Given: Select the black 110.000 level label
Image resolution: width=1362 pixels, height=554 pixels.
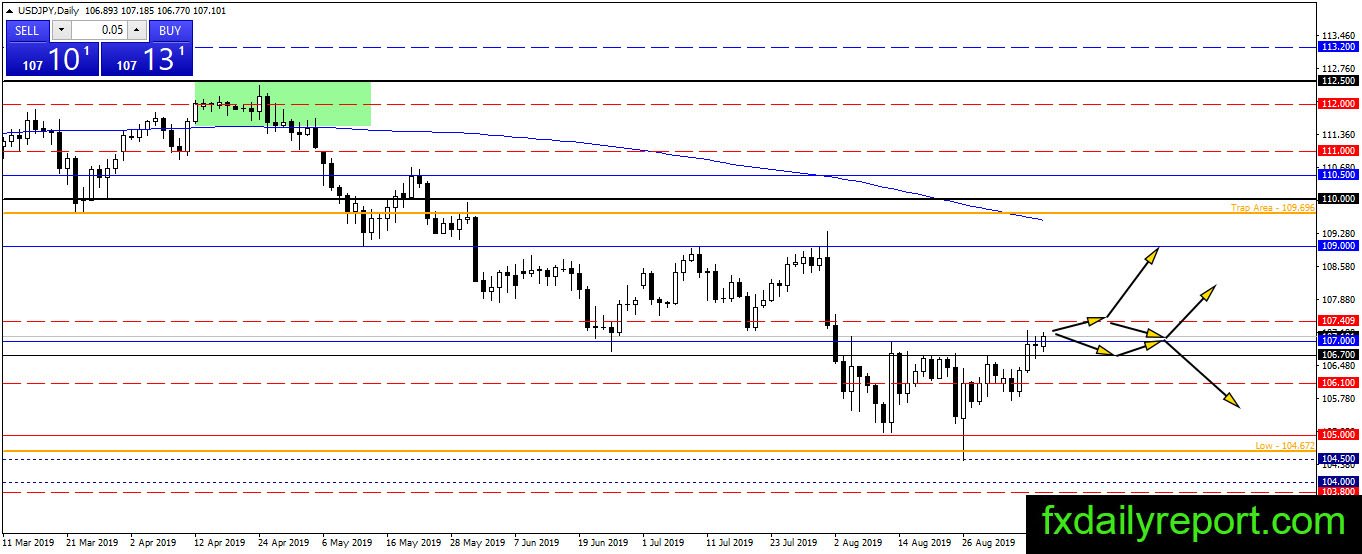Looking at the screenshot, I should click(1338, 199).
